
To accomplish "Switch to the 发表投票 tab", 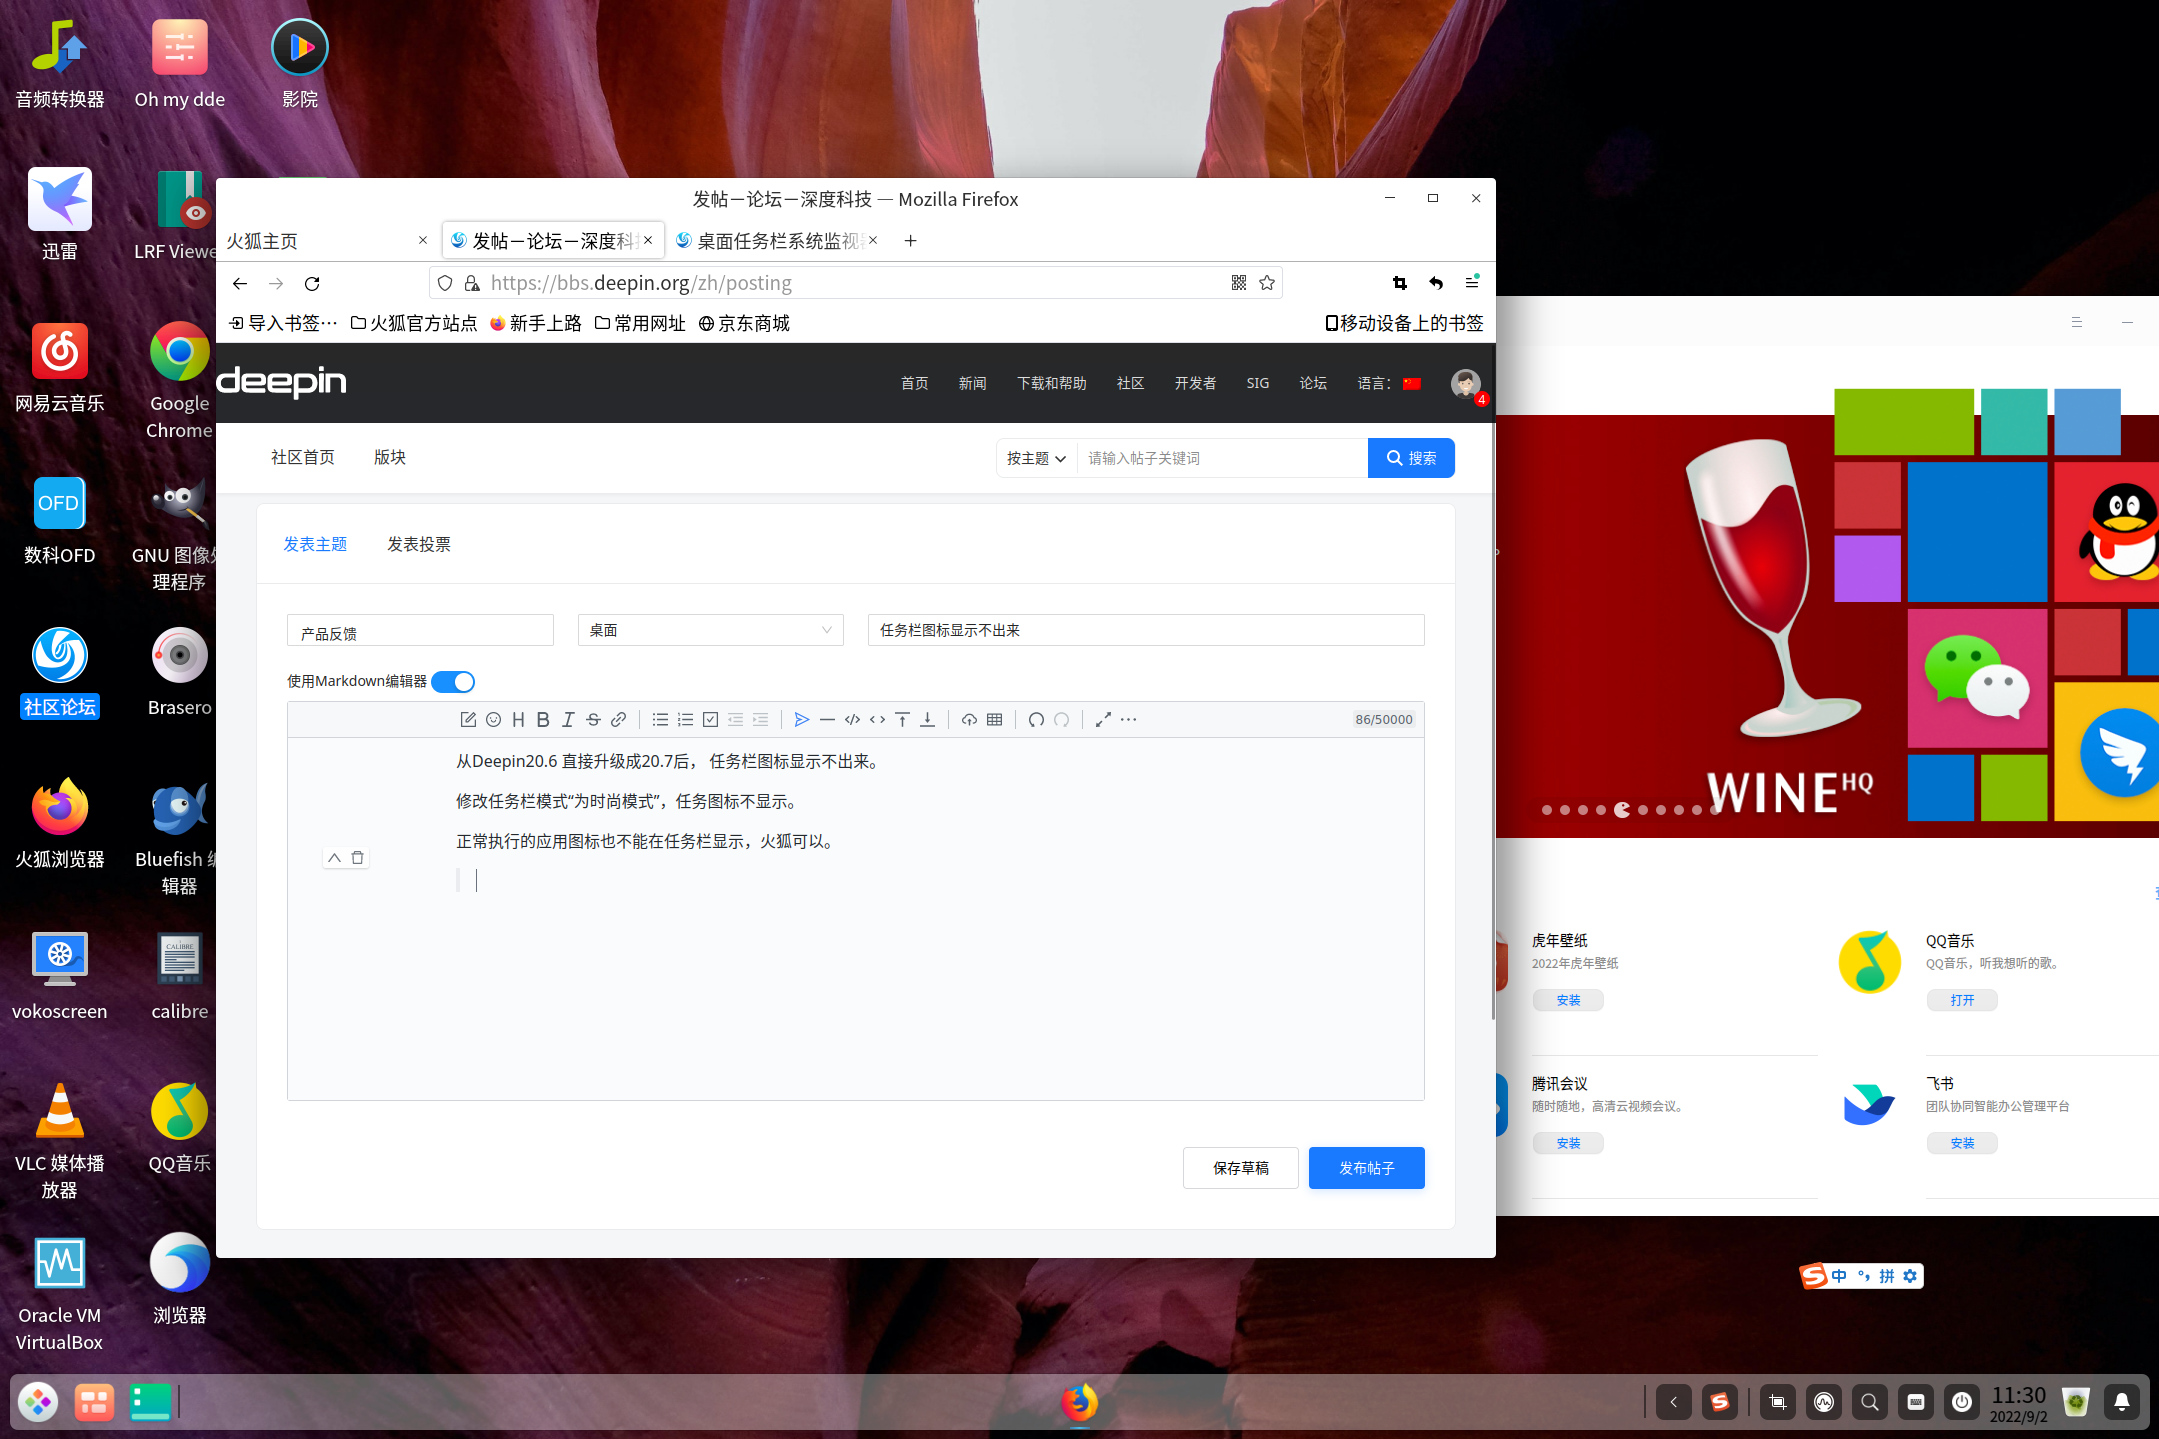I will click(419, 543).
